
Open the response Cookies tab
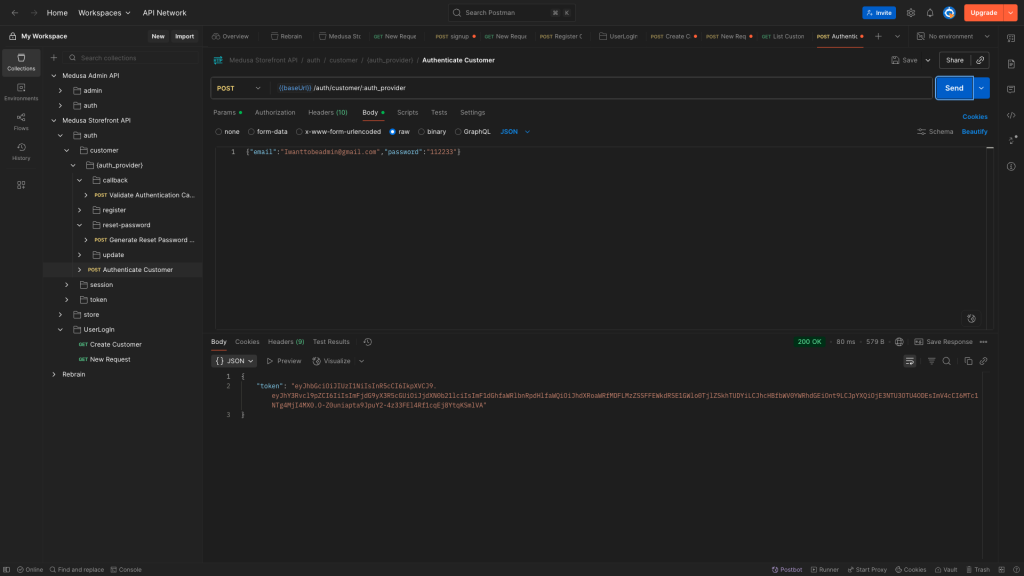[247, 342]
